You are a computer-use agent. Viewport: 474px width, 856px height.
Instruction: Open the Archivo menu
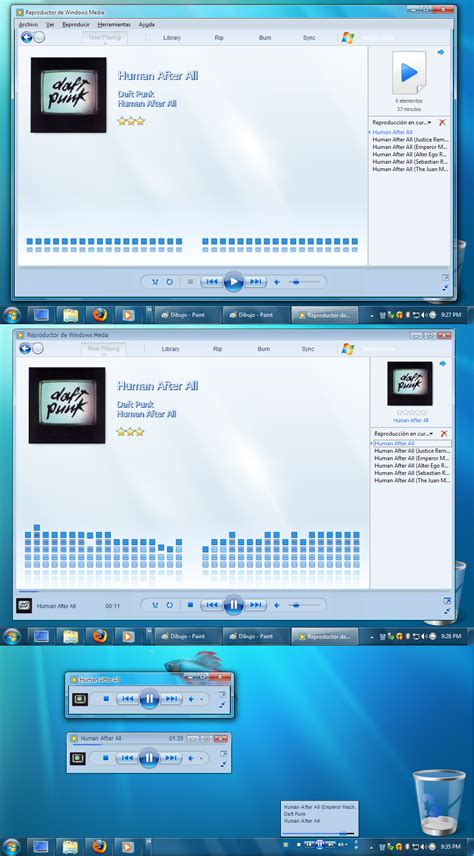click(28, 25)
